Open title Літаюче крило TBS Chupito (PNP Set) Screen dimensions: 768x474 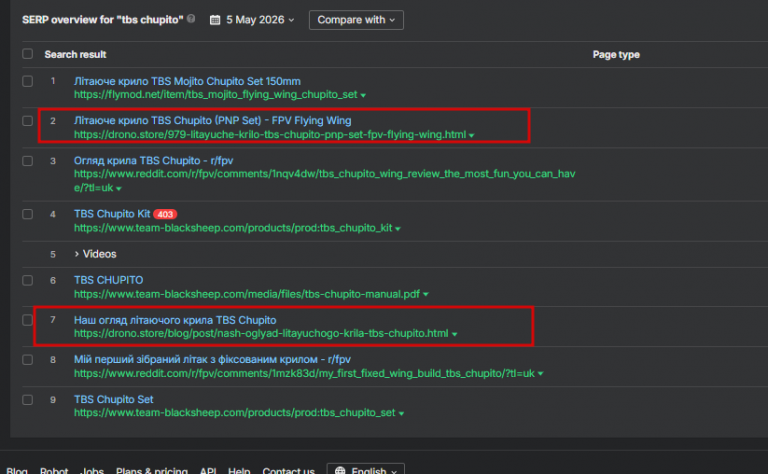[x=213, y=120]
